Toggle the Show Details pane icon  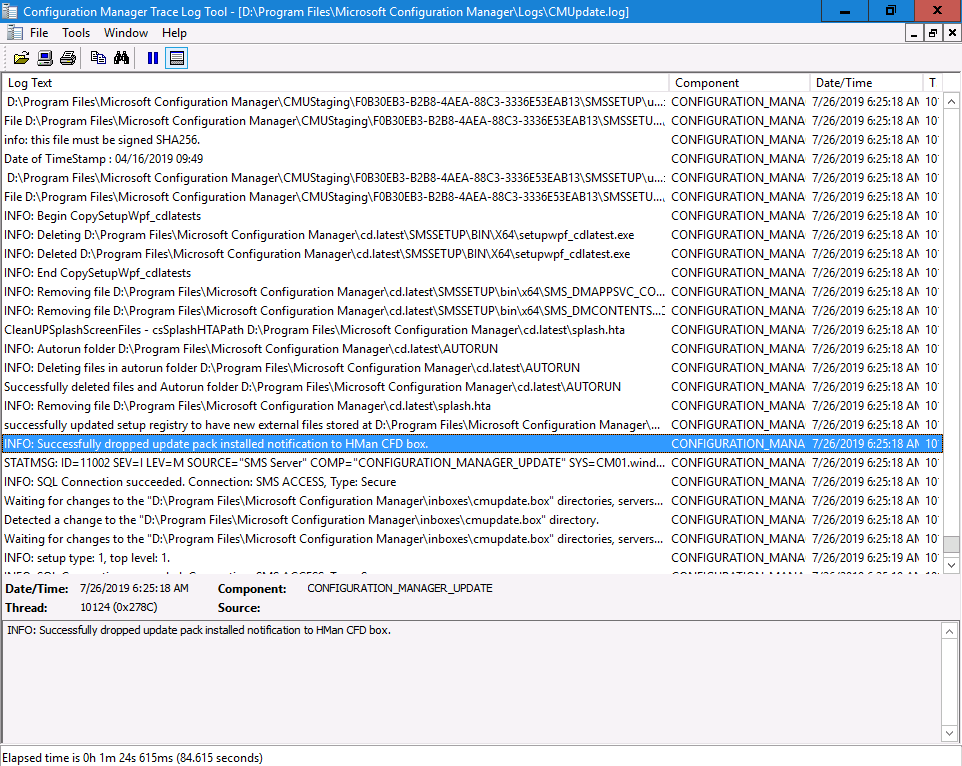(177, 58)
